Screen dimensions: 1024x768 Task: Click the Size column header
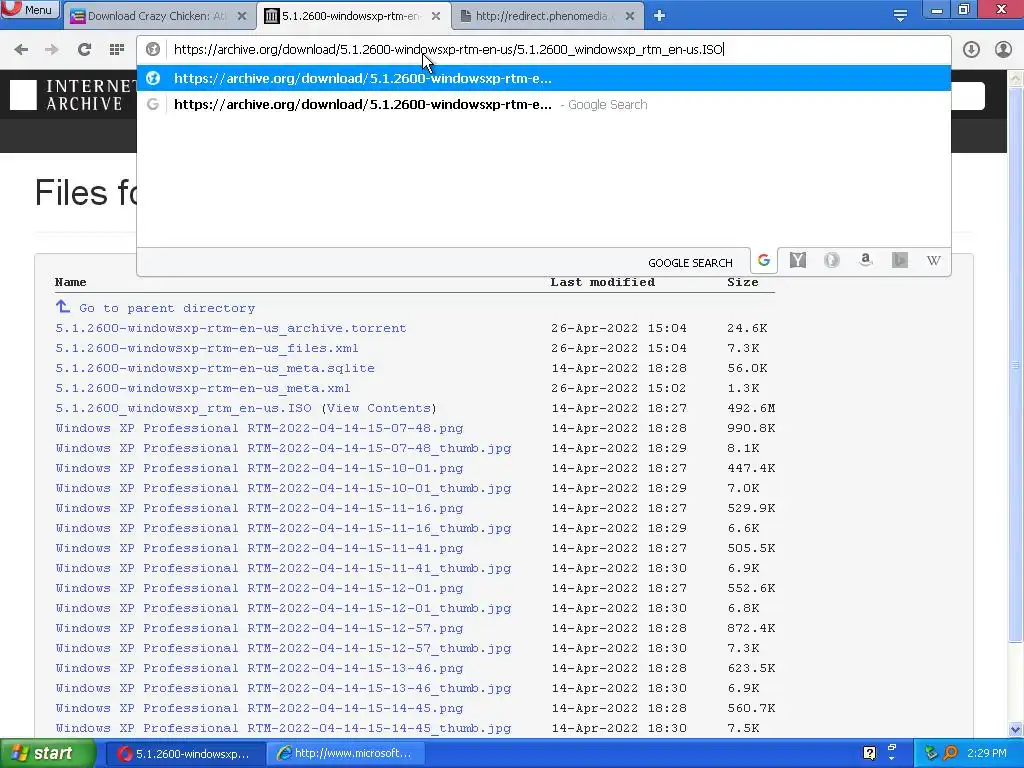pos(743,282)
